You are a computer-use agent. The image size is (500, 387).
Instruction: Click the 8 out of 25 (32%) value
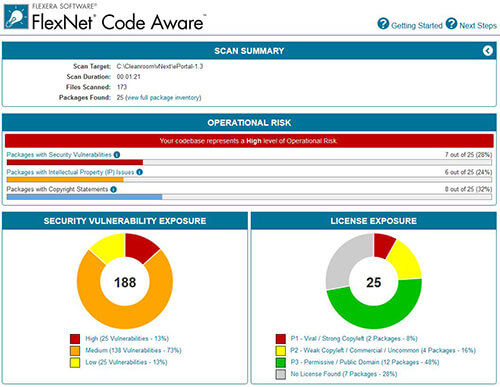point(468,189)
